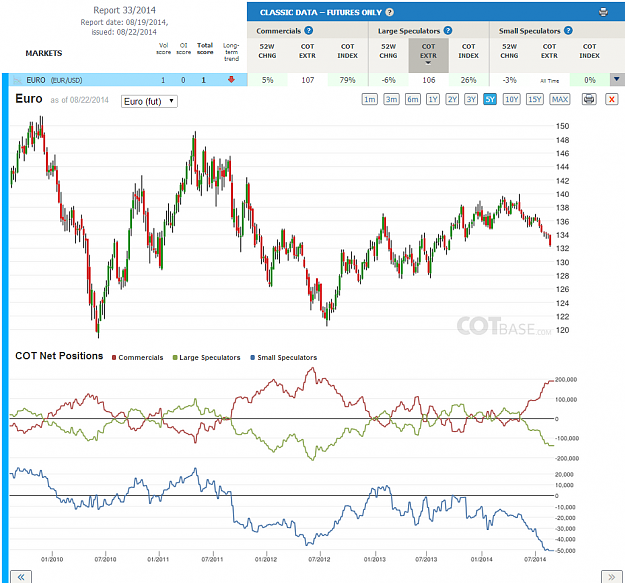Viewport: 625px width, 583px height.
Task: Select the EURO (EUR/USD) market row
Action: coord(128,80)
